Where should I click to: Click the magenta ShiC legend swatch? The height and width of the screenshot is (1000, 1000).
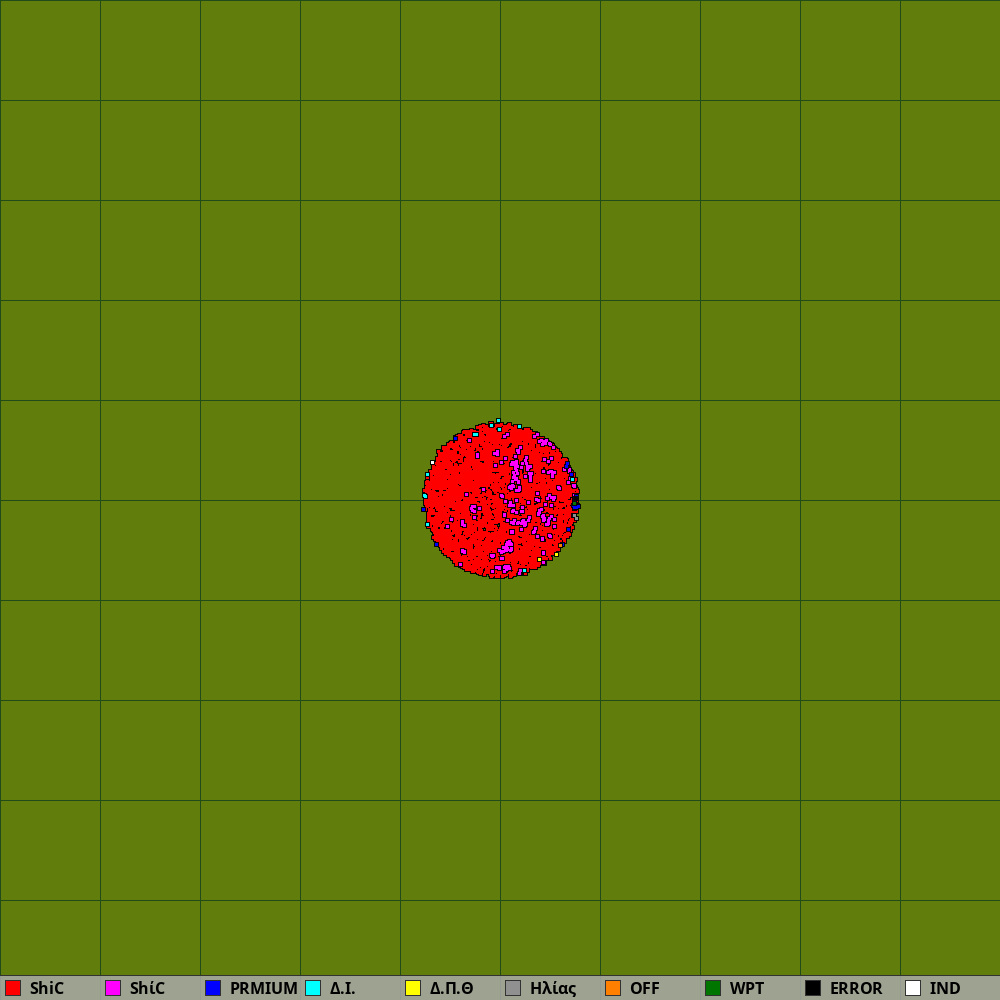coord(113,988)
